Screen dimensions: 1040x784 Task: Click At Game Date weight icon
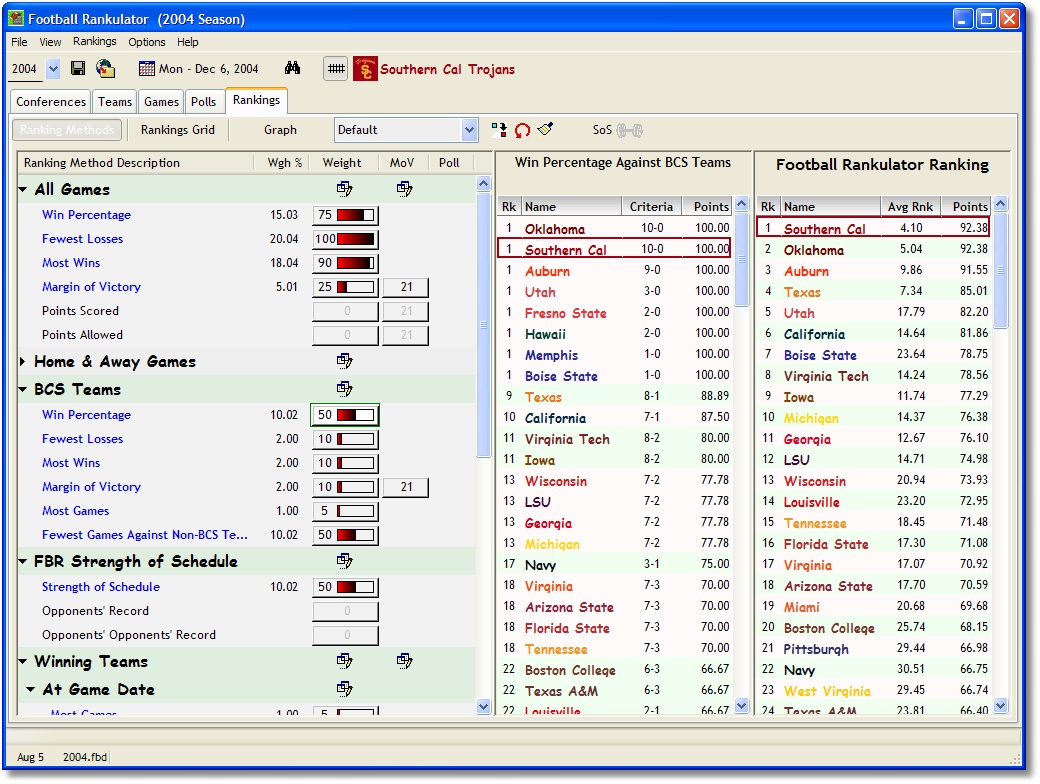(x=344, y=688)
